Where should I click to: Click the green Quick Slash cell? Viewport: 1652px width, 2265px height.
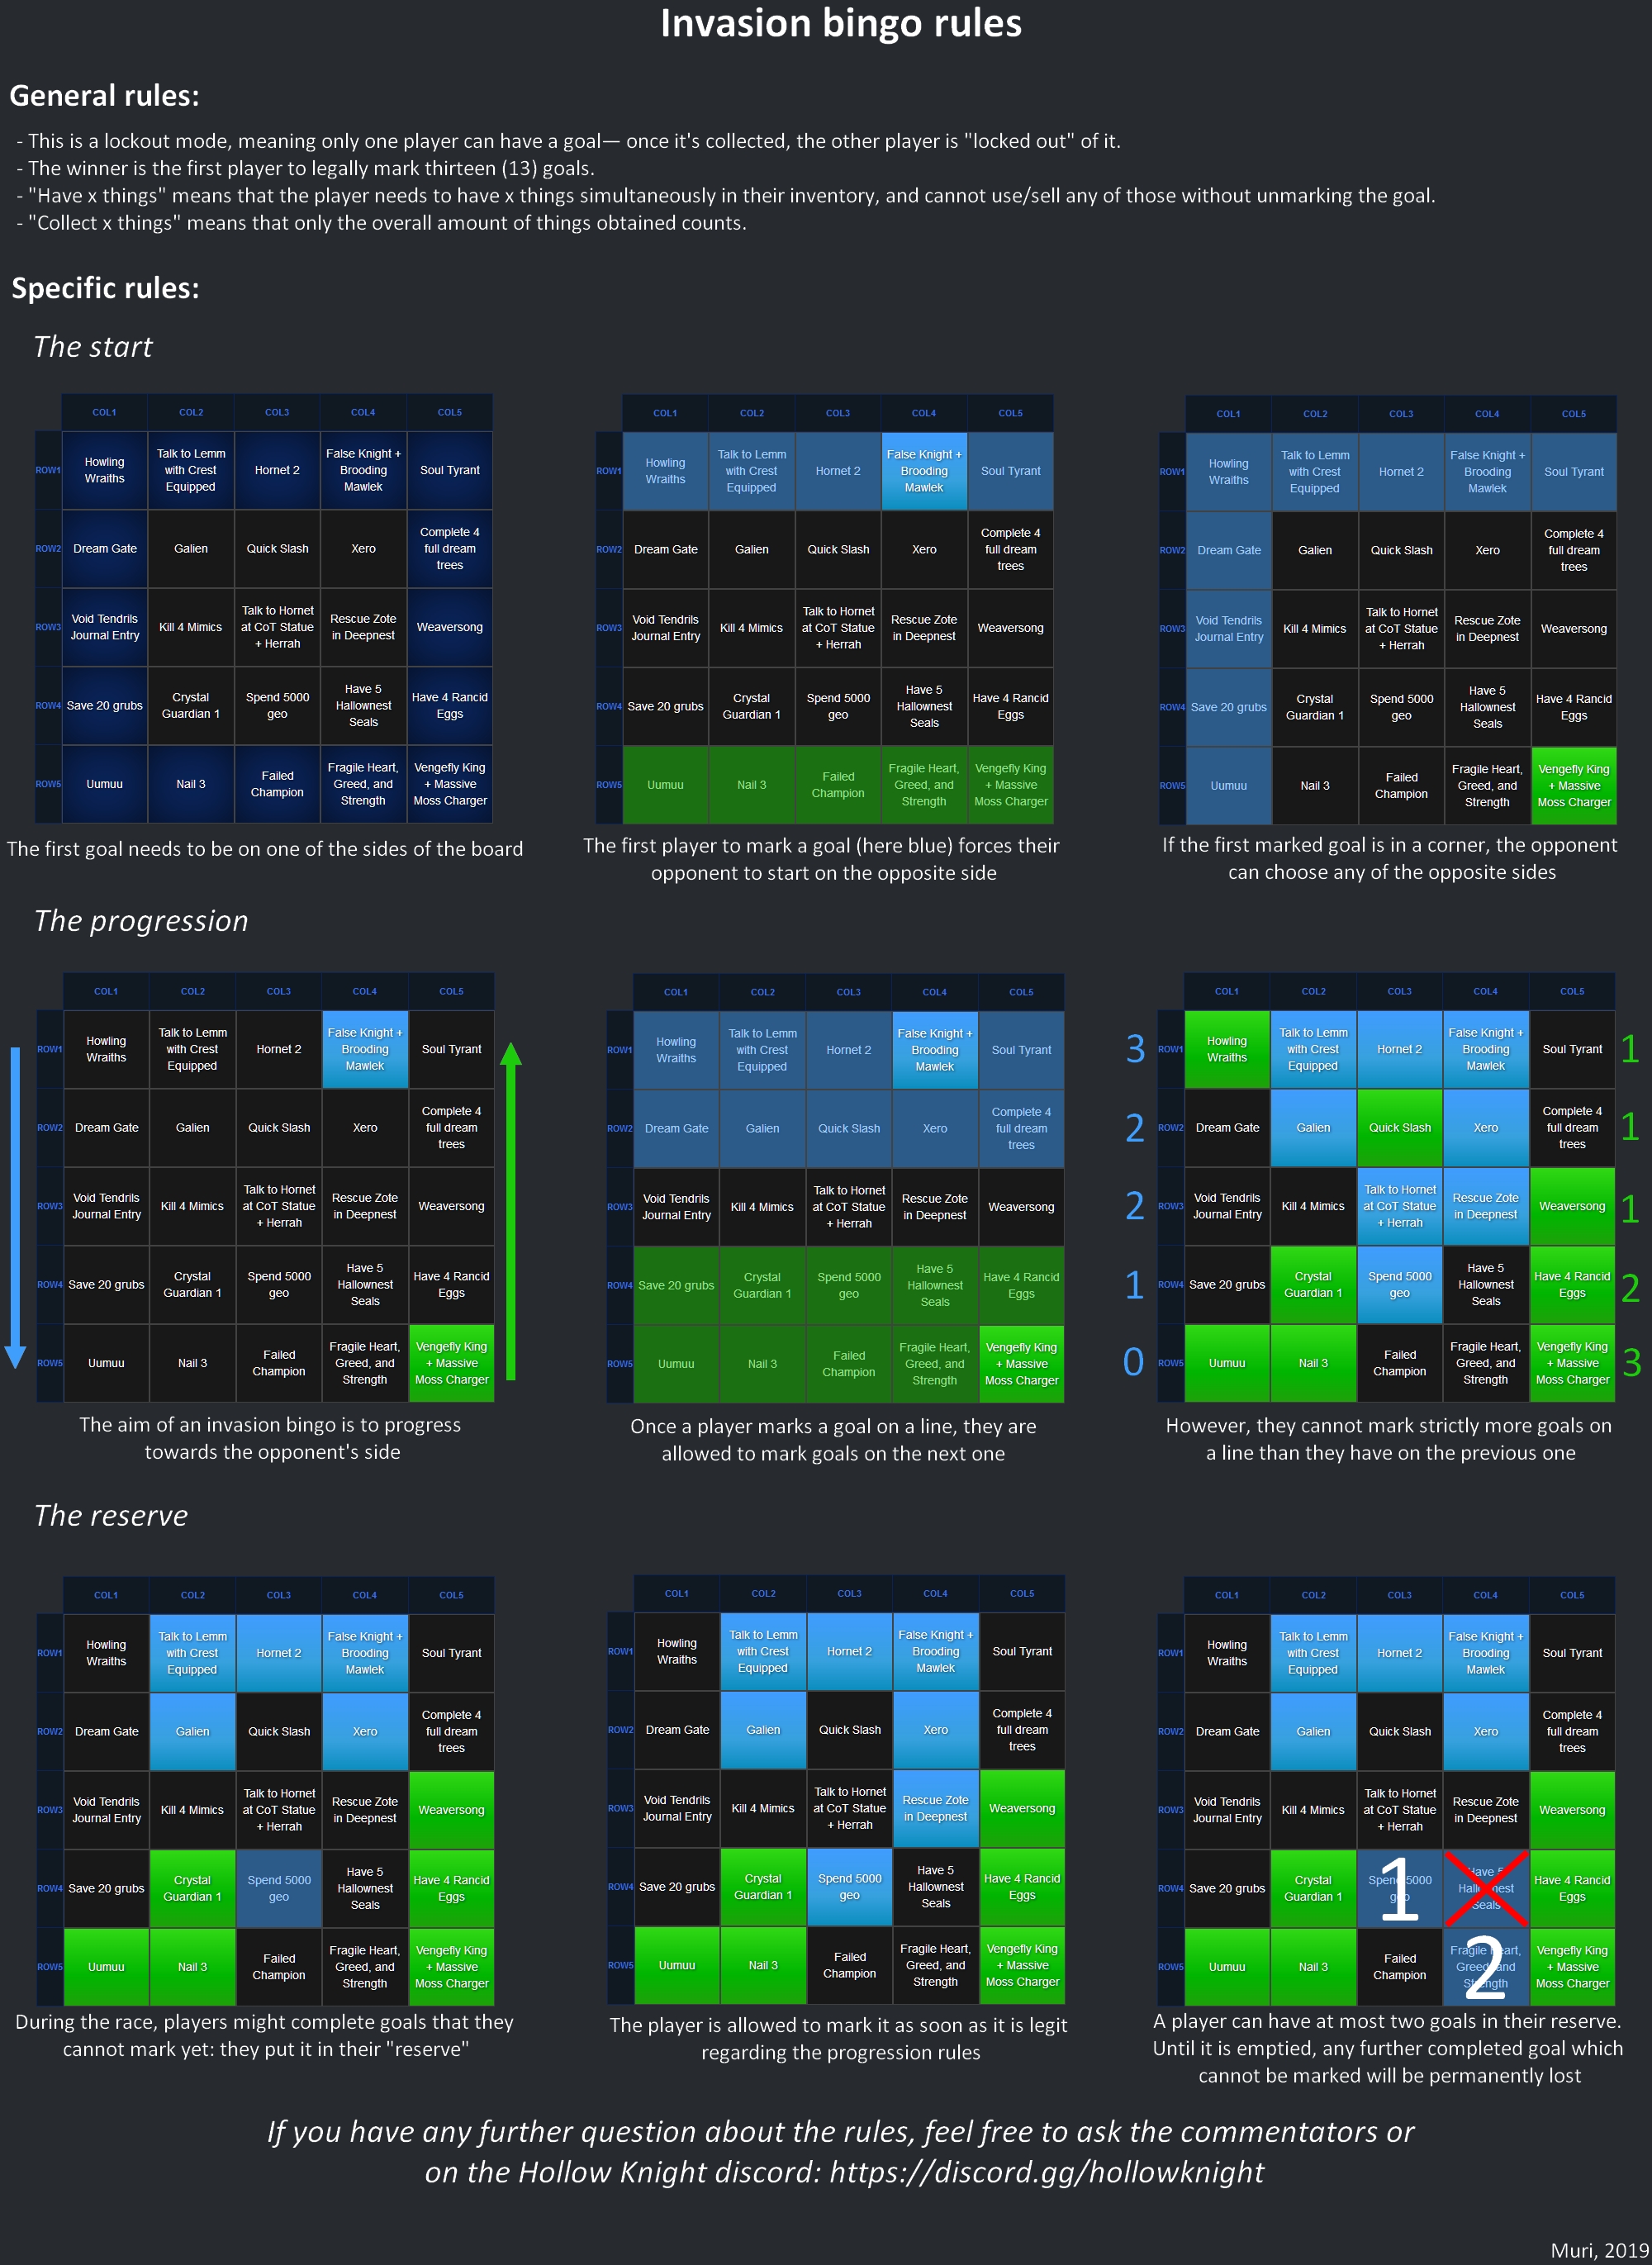[1400, 1127]
